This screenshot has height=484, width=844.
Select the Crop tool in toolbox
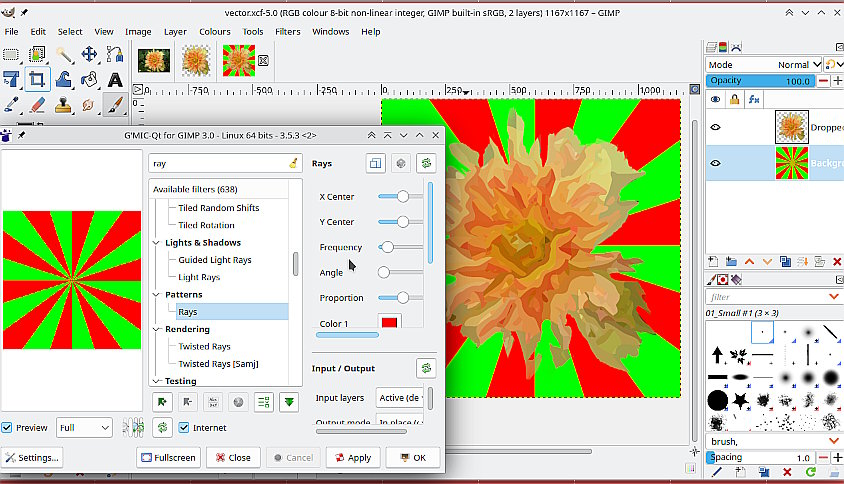(x=37, y=80)
